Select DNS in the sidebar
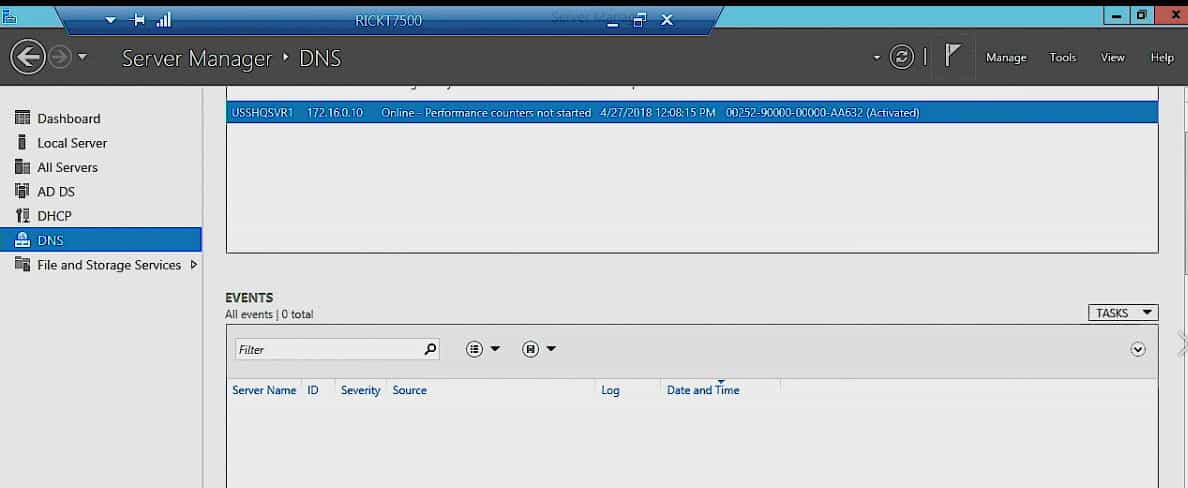This screenshot has height=488, width=1188. [102, 240]
